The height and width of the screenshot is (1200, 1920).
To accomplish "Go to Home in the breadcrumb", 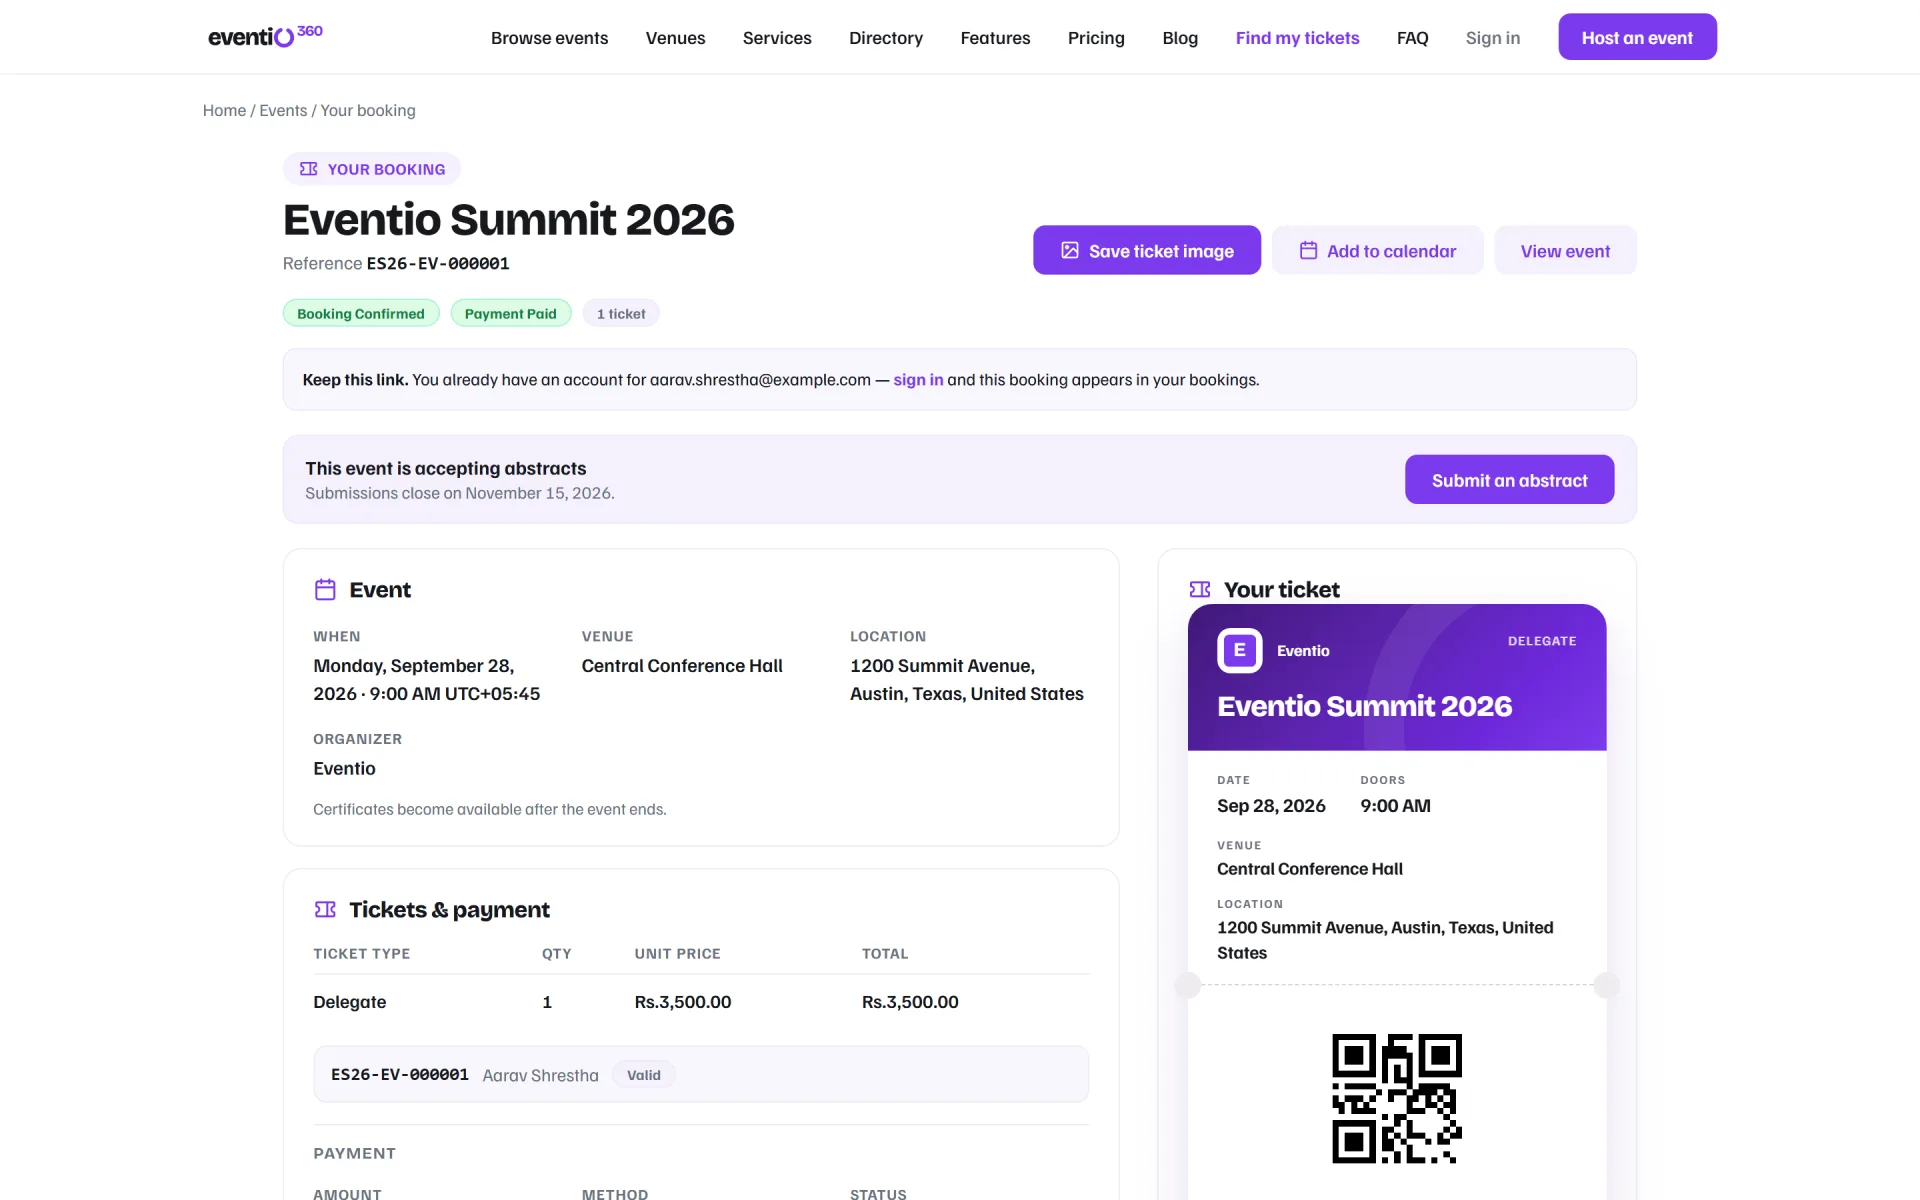I will 224,110.
